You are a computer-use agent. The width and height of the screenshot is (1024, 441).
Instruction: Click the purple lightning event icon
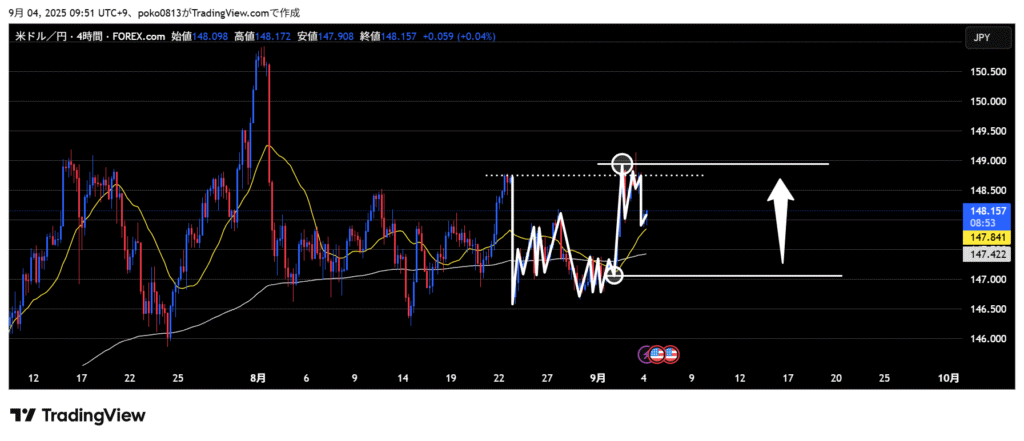pyautogui.click(x=646, y=353)
